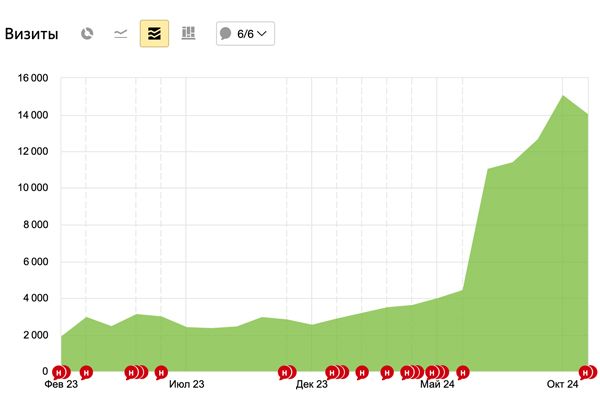Click the chart peak near Окт 24

coord(562,96)
